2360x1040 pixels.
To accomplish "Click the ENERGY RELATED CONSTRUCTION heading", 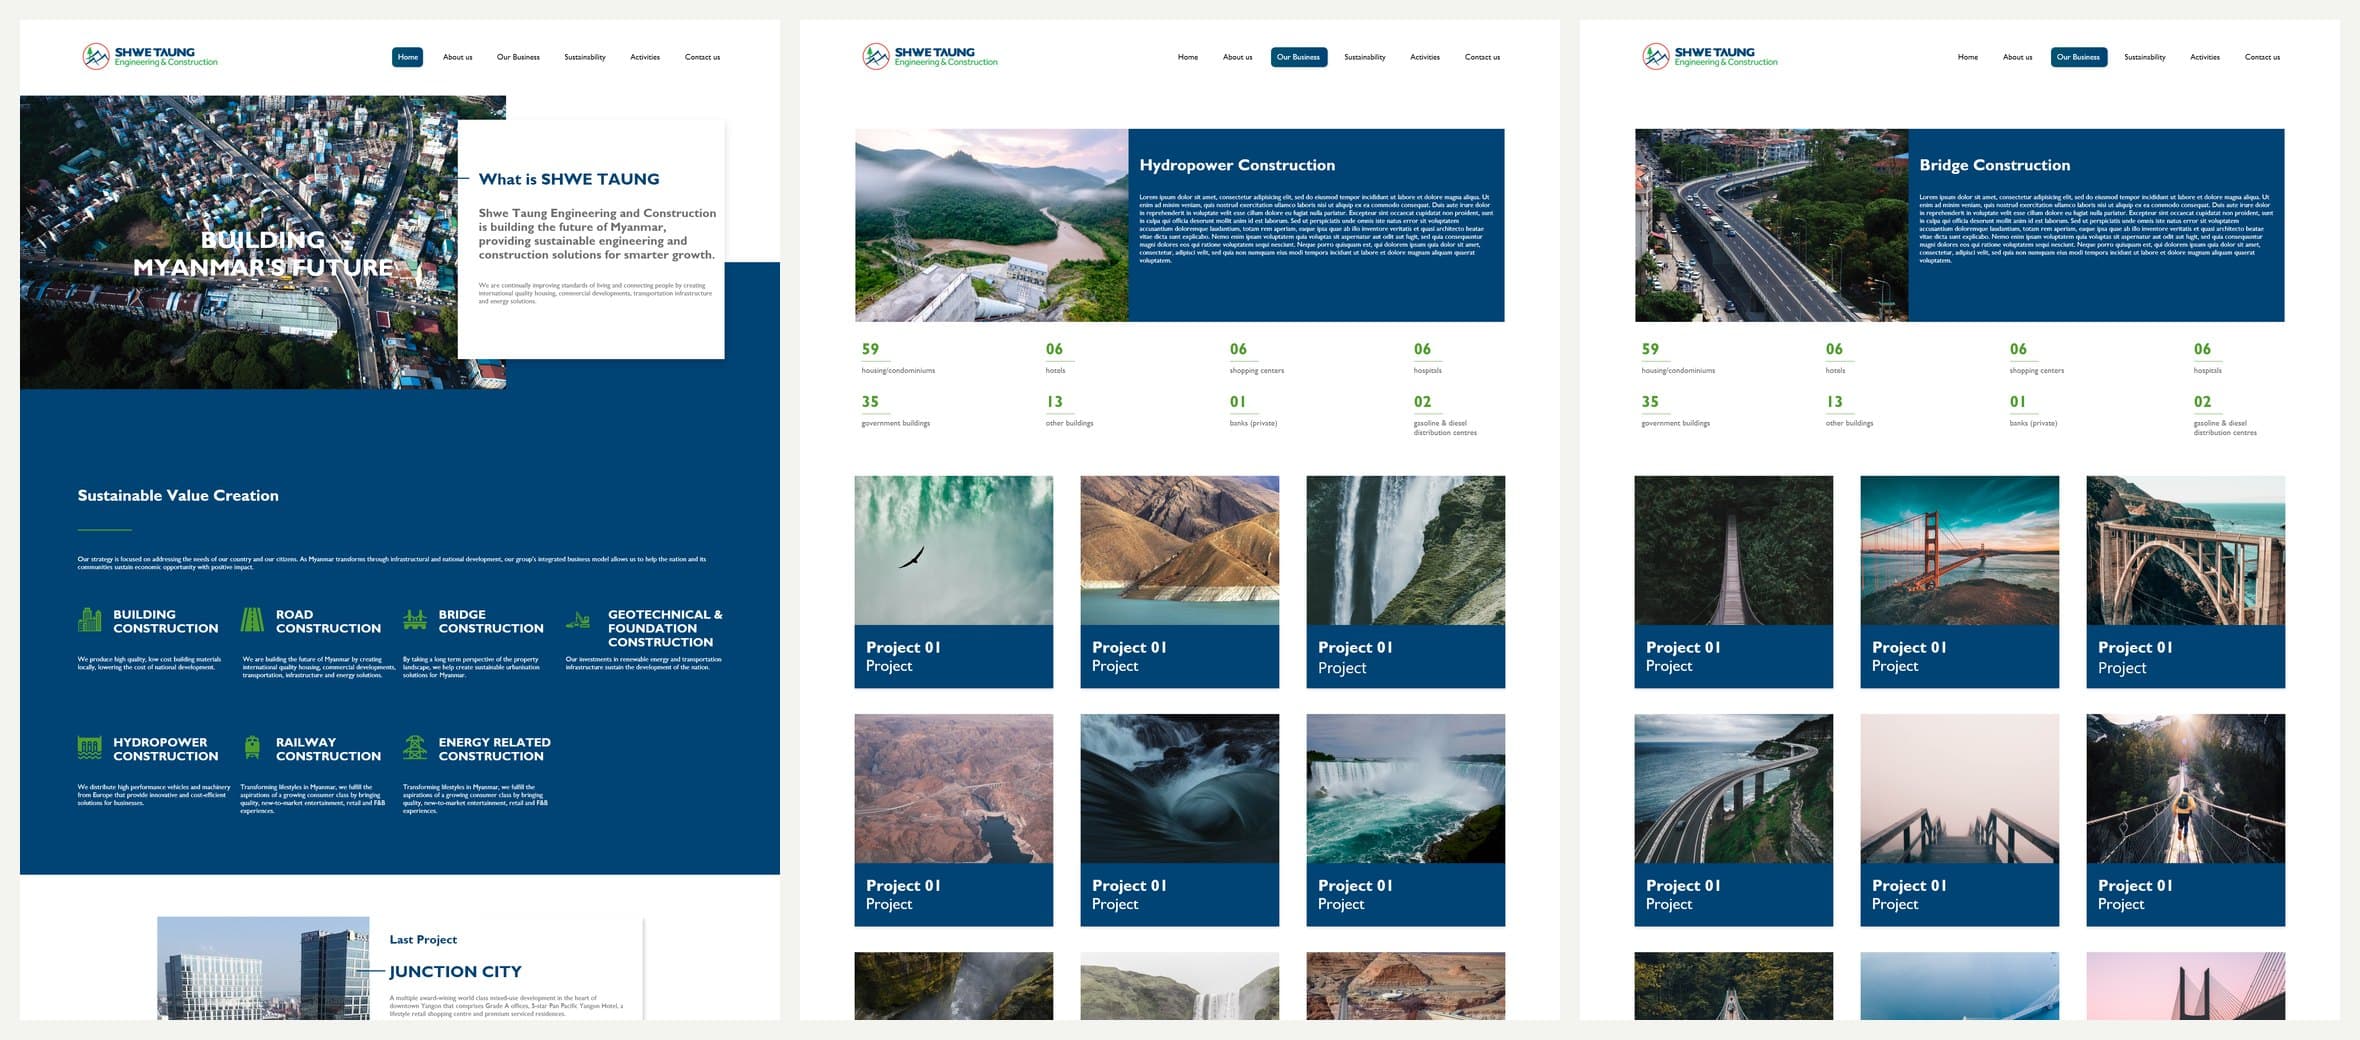I will pyautogui.click(x=494, y=749).
